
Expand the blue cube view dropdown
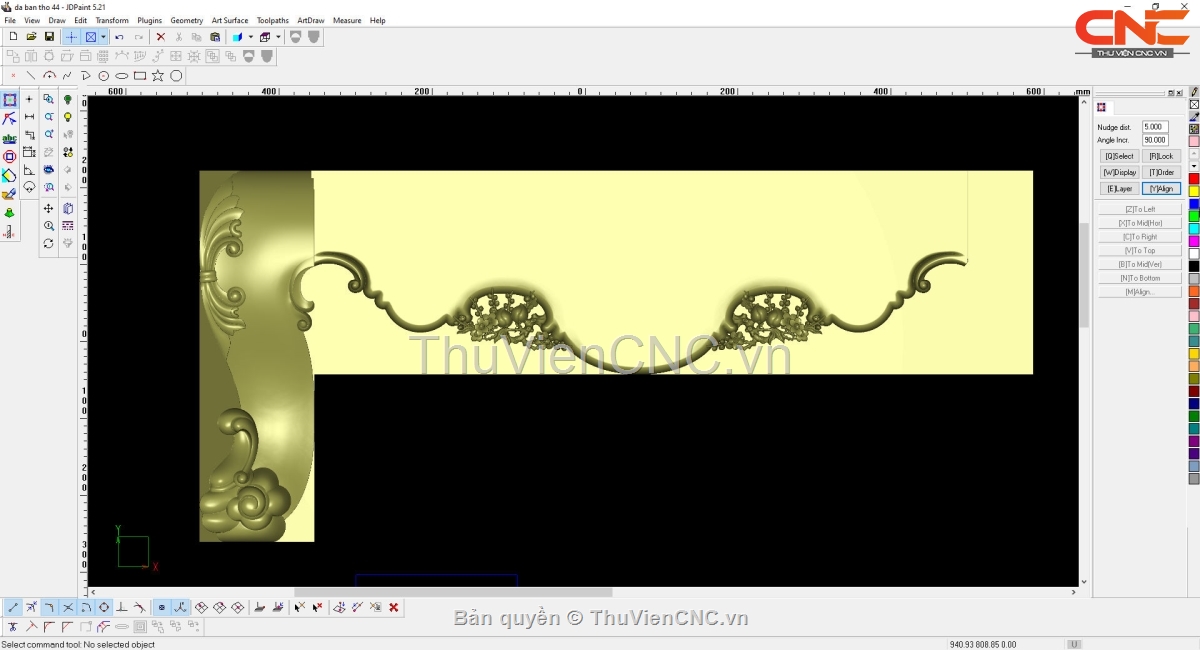pos(250,37)
